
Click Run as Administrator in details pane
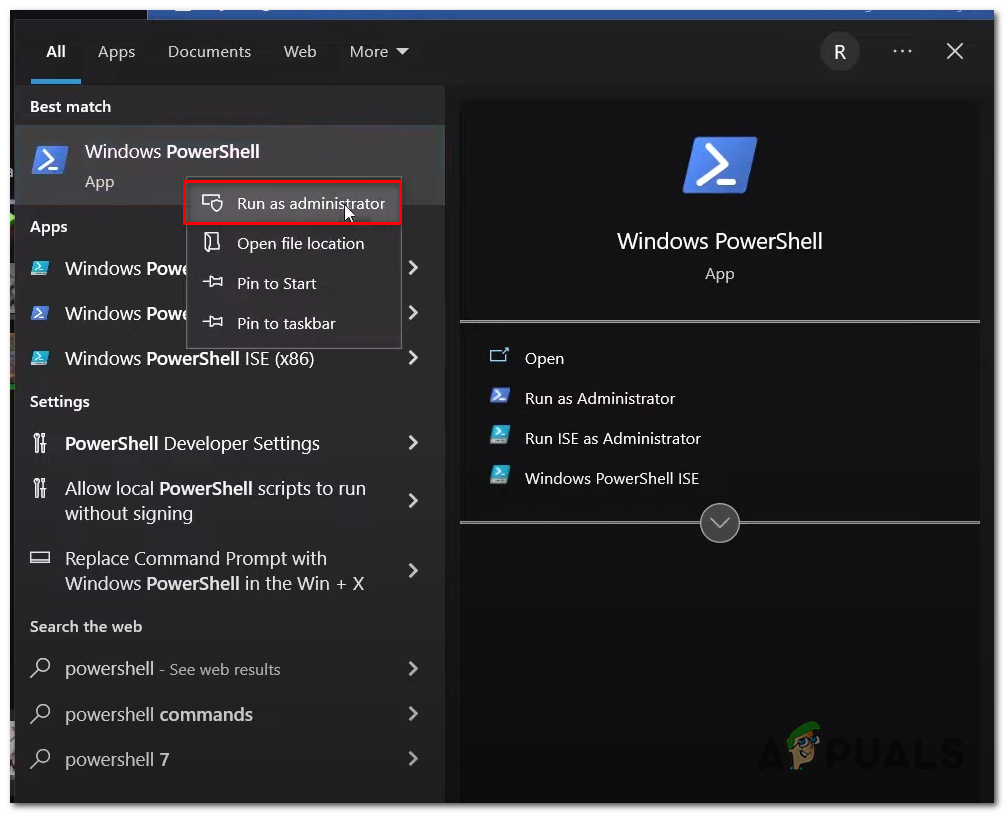[x=600, y=399]
